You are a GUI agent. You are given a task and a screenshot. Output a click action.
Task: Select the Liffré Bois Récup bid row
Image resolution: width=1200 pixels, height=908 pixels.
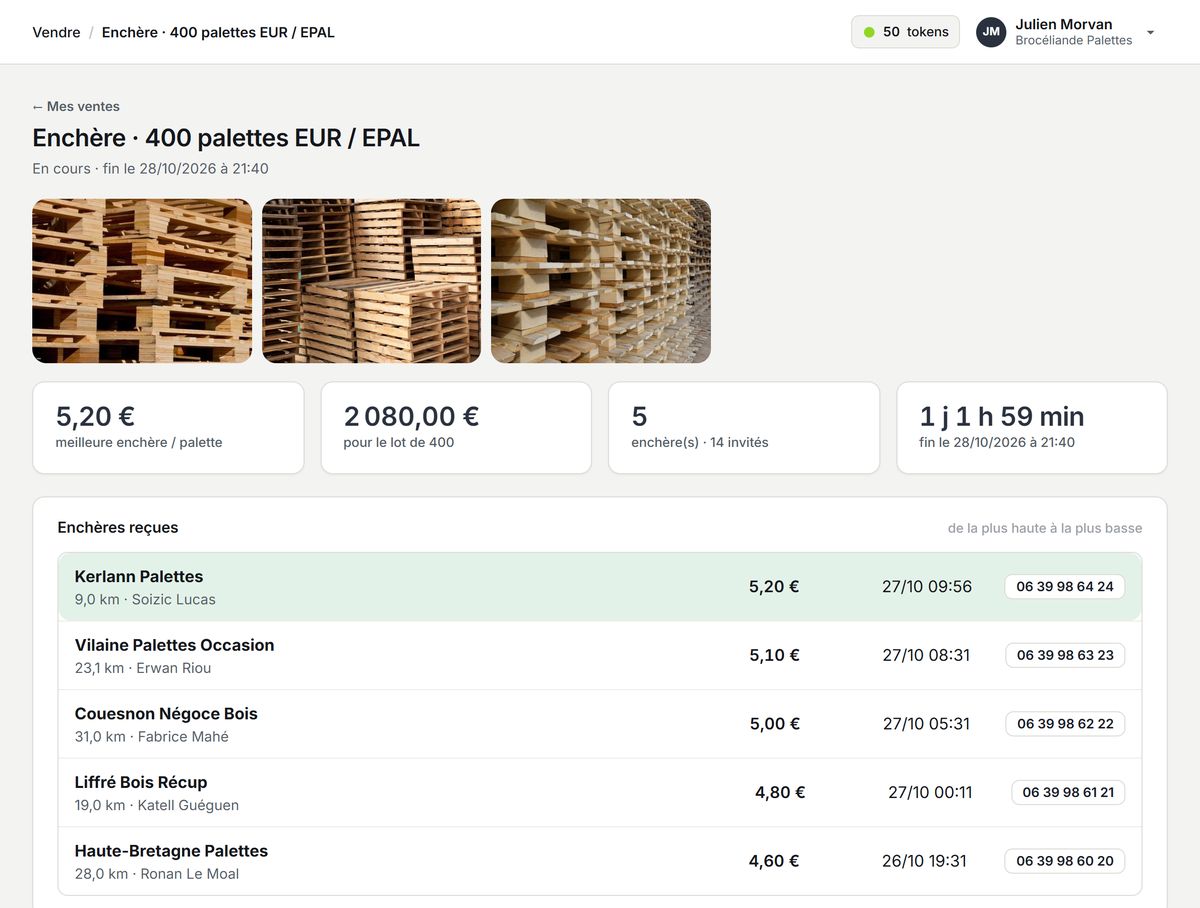(x=600, y=793)
